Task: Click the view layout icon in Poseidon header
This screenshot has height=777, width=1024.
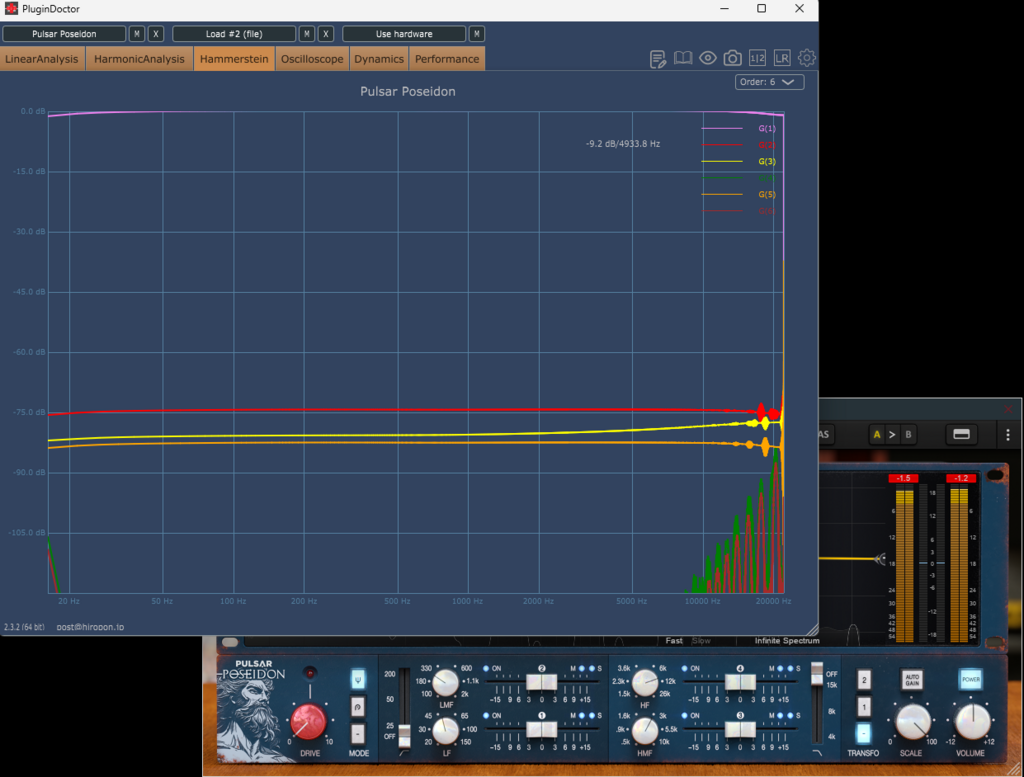Action: pyautogui.click(x=961, y=435)
